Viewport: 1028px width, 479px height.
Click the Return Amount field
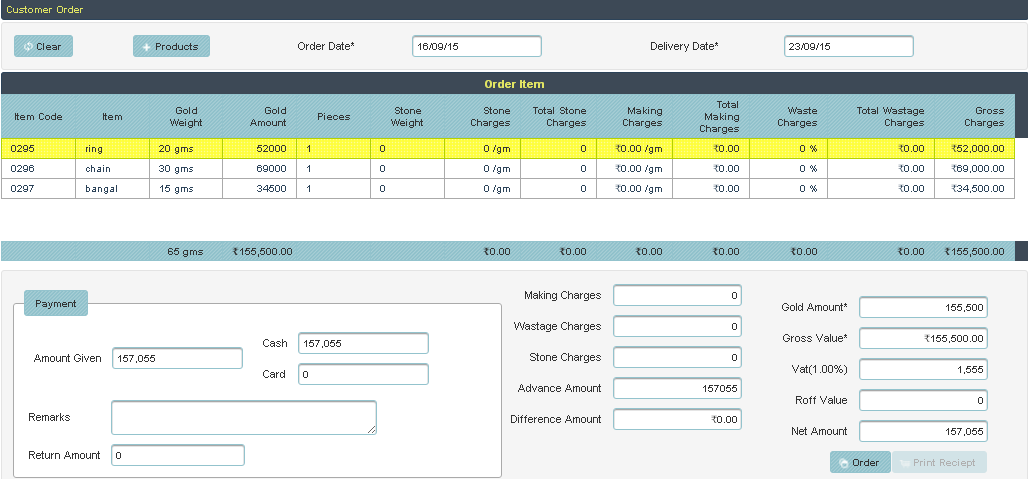click(x=177, y=455)
